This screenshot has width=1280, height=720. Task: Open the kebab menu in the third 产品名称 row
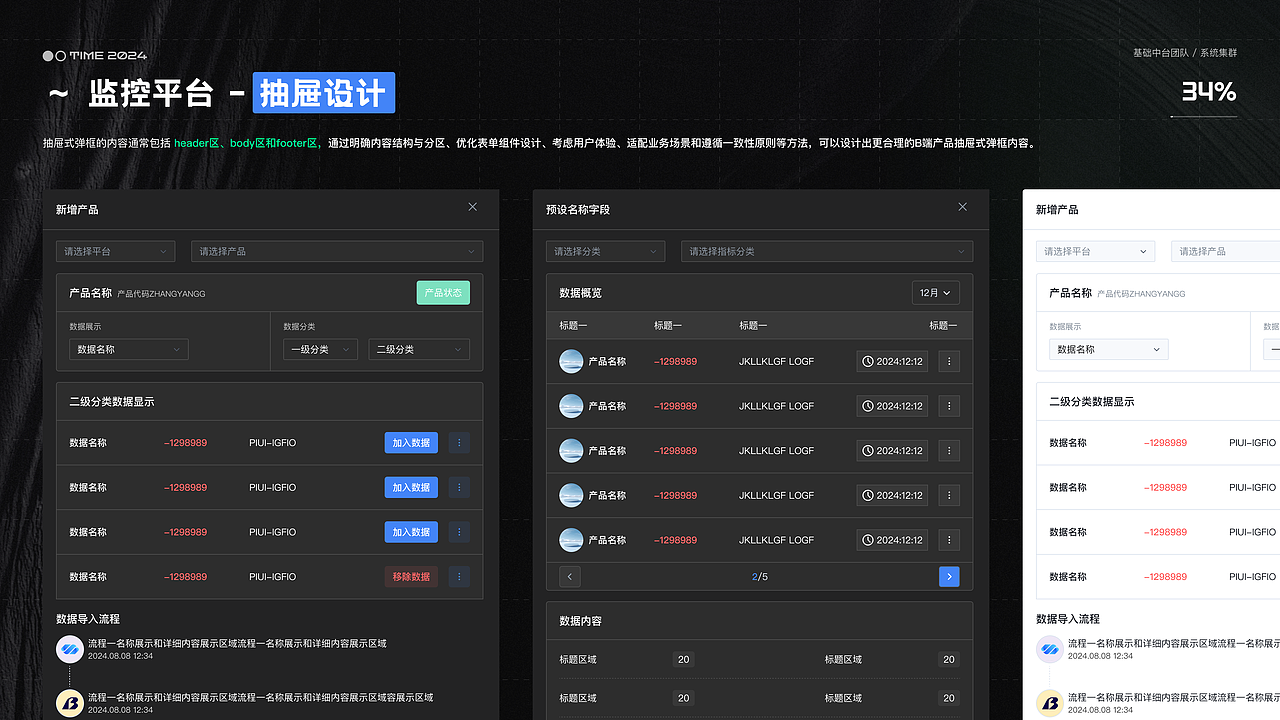pos(949,451)
